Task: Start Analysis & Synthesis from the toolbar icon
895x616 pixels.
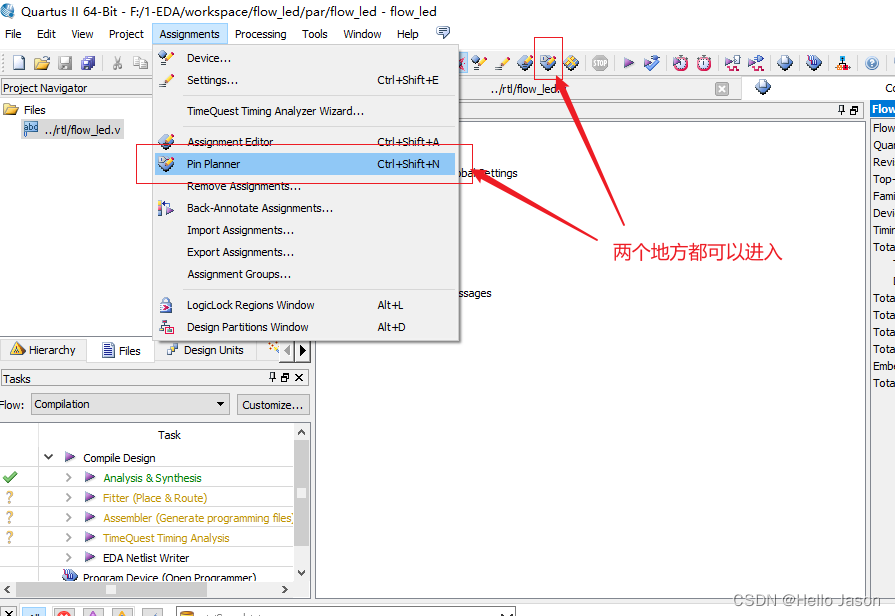Action: click(x=651, y=63)
